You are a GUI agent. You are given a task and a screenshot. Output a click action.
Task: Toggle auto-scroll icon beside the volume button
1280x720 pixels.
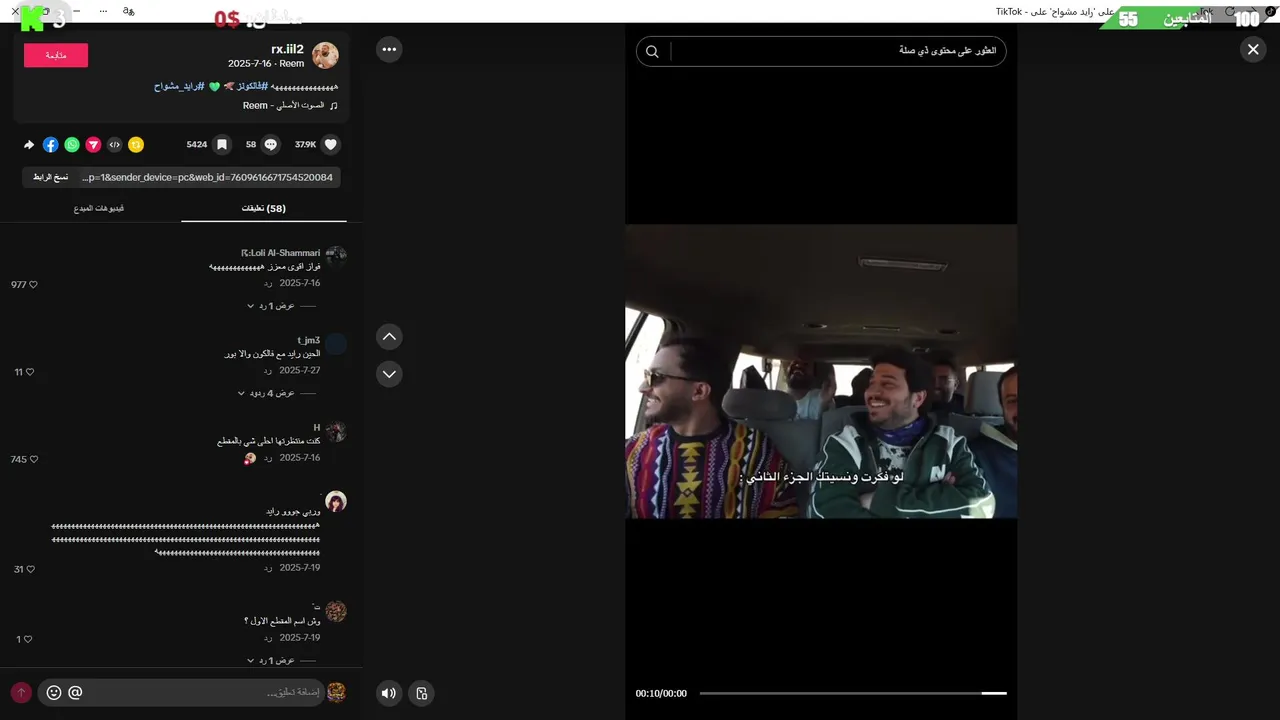[x=421, y=693]
